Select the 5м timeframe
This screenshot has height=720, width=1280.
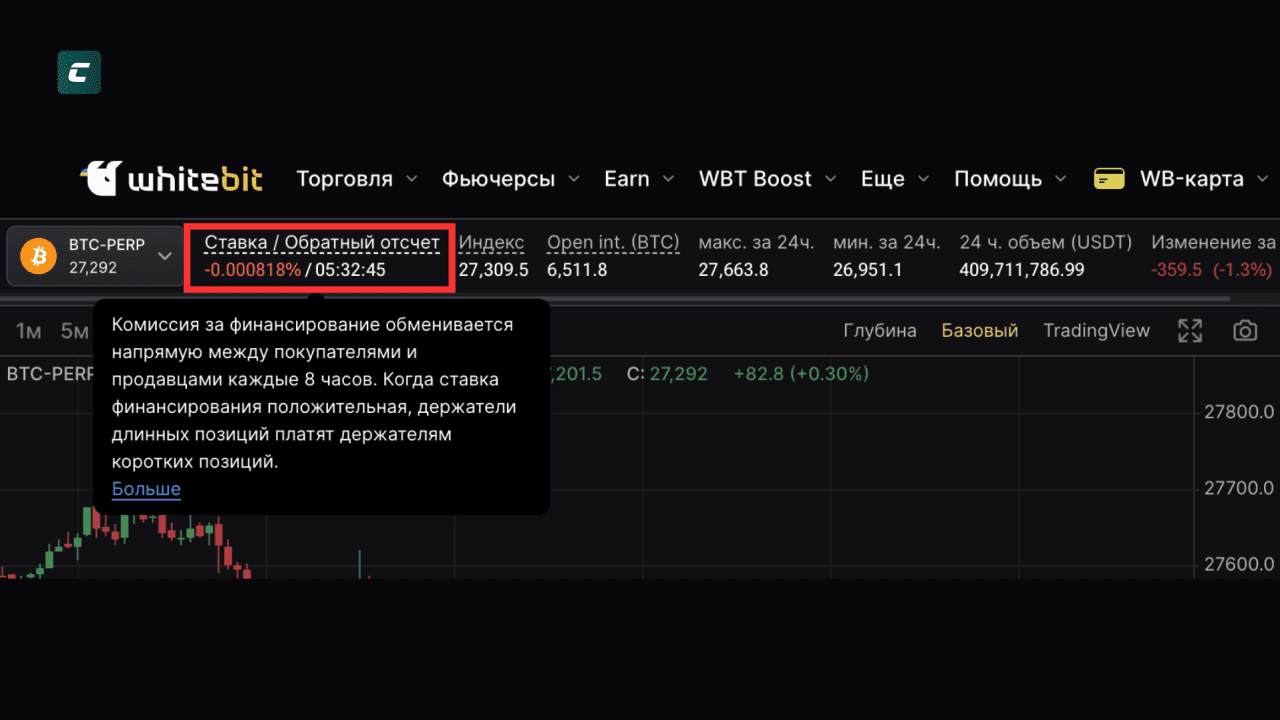tap(74, 331)
